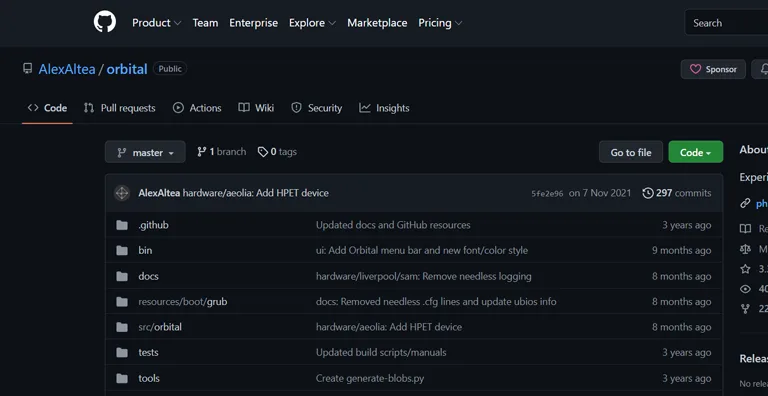This screenshot has height=396, width=768.
Task: Open the tests folder
Action: pyautogui.click(x=148, y=353)
